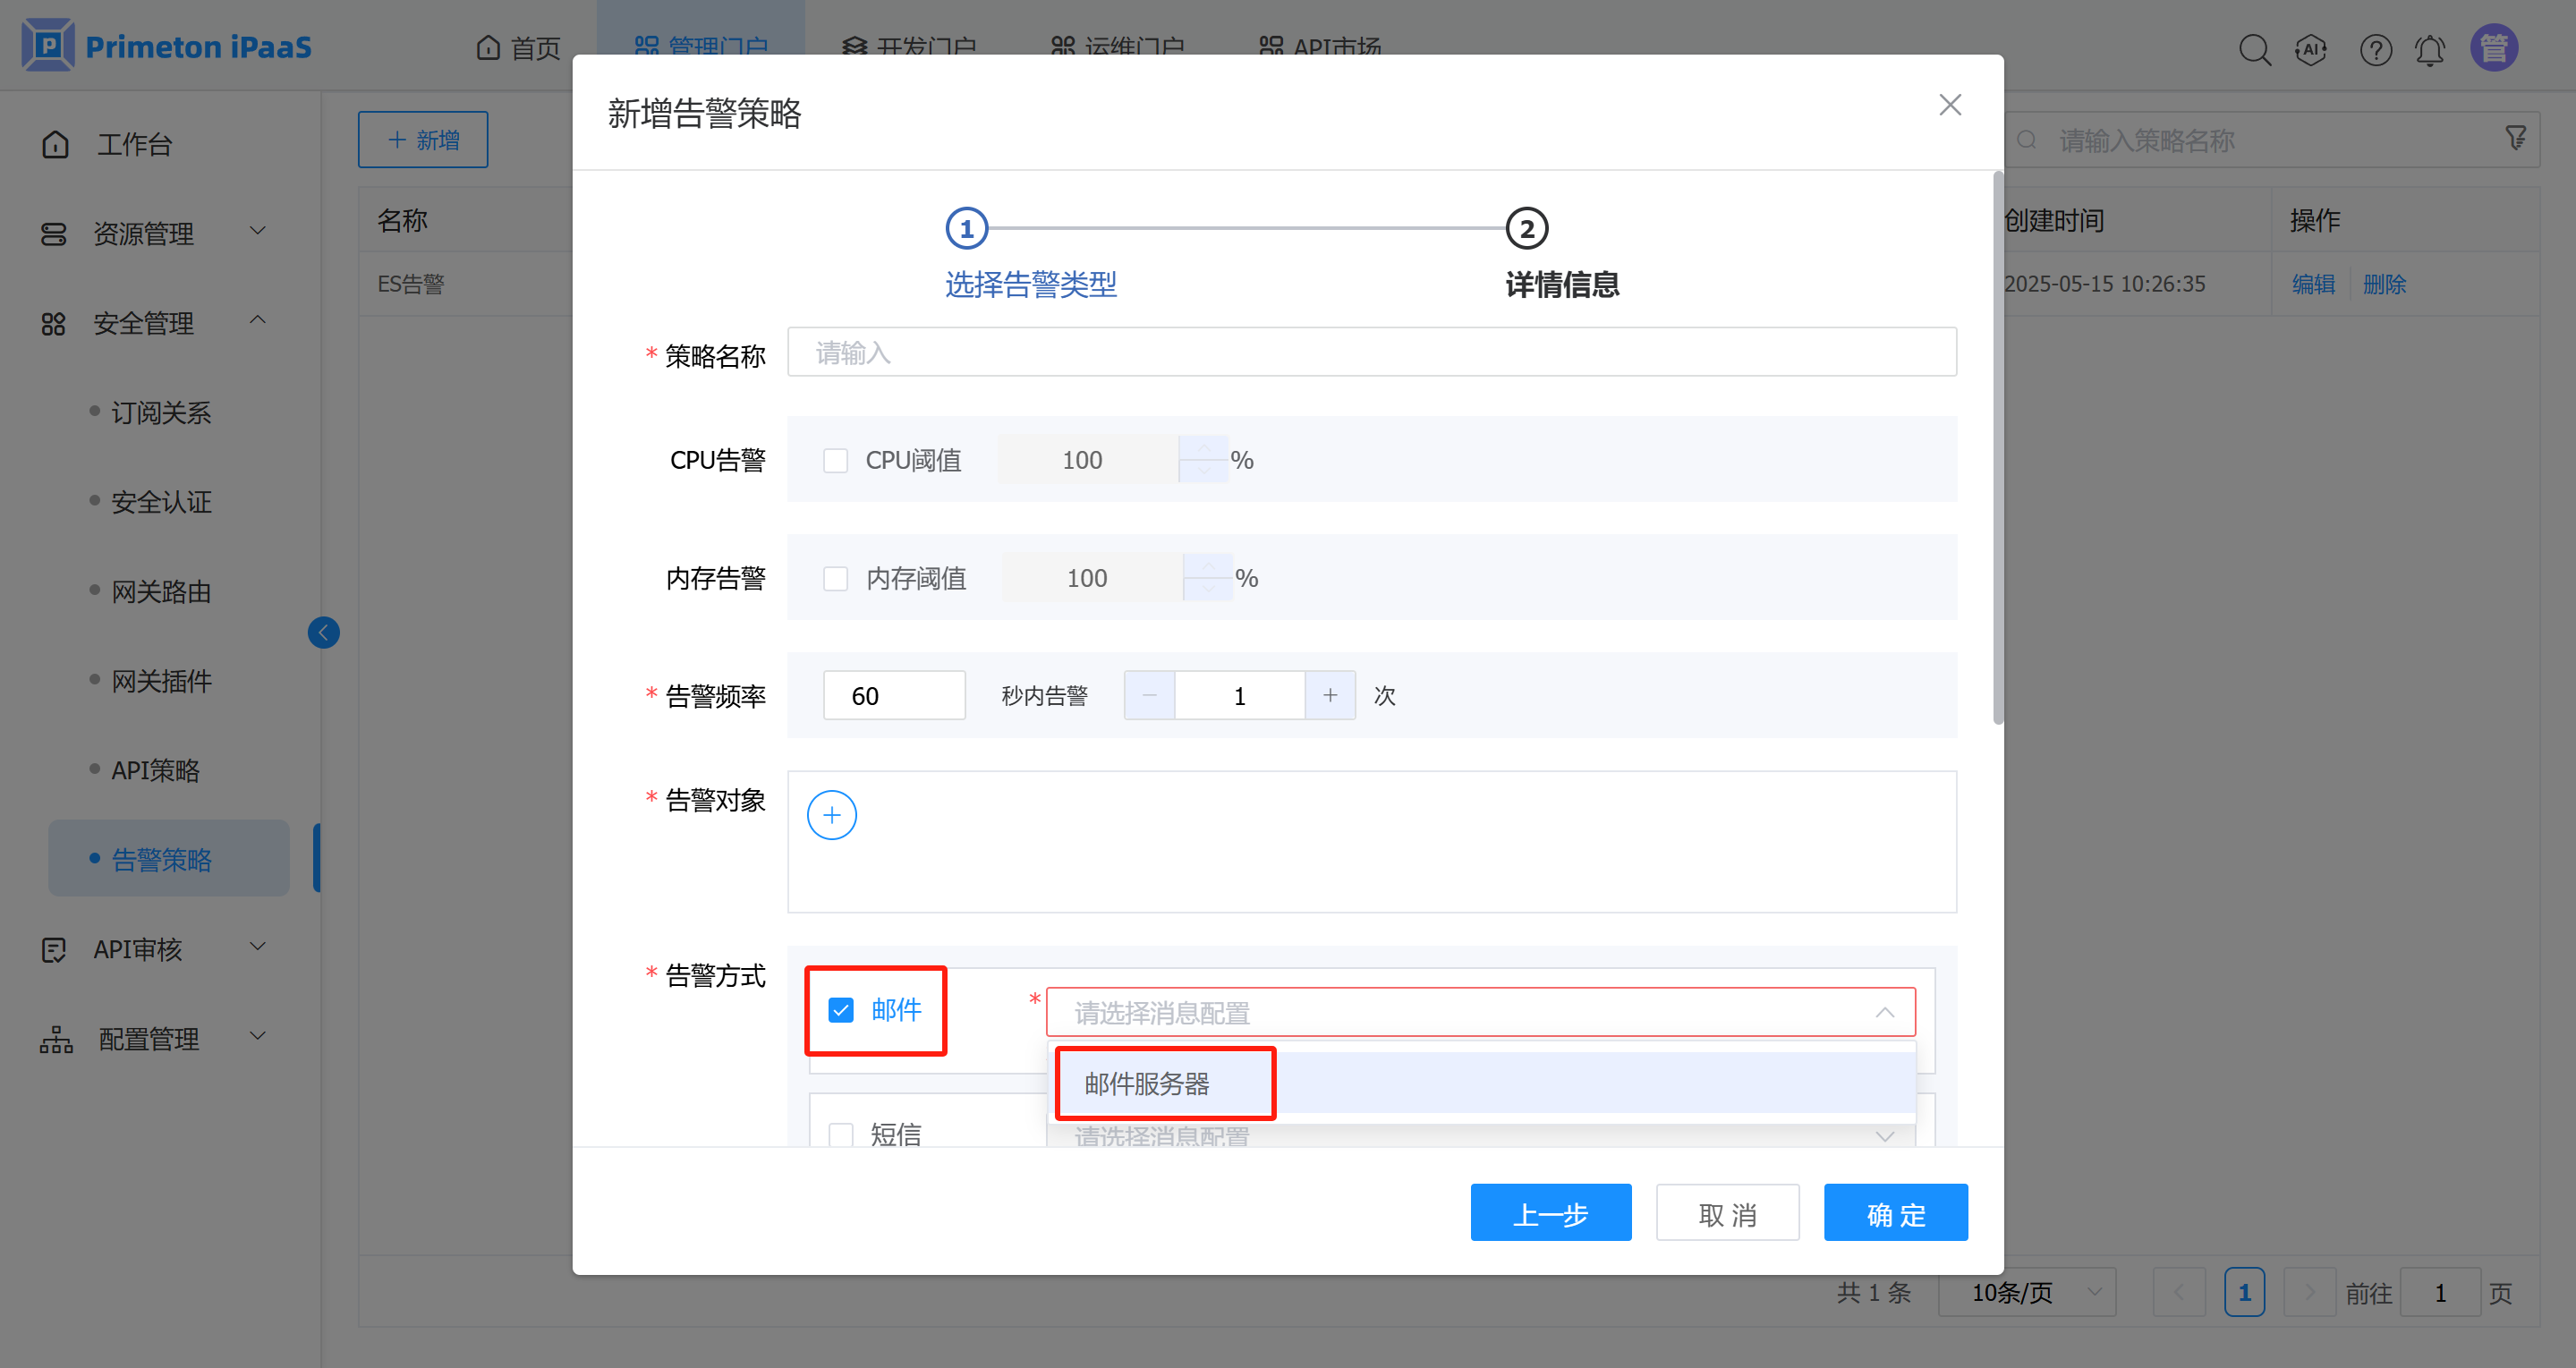Expand the 资源管理 sidebar menu
Image resolution: width=2576 pixels, height=1368 pixels.
tap(144, 233)
